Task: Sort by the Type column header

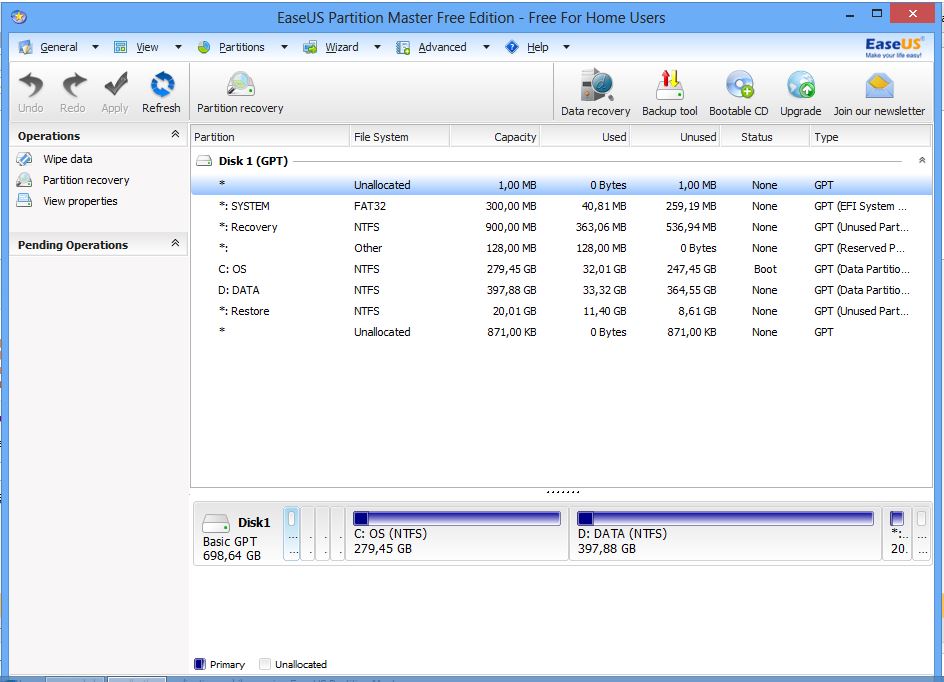Action: point(870,137)
